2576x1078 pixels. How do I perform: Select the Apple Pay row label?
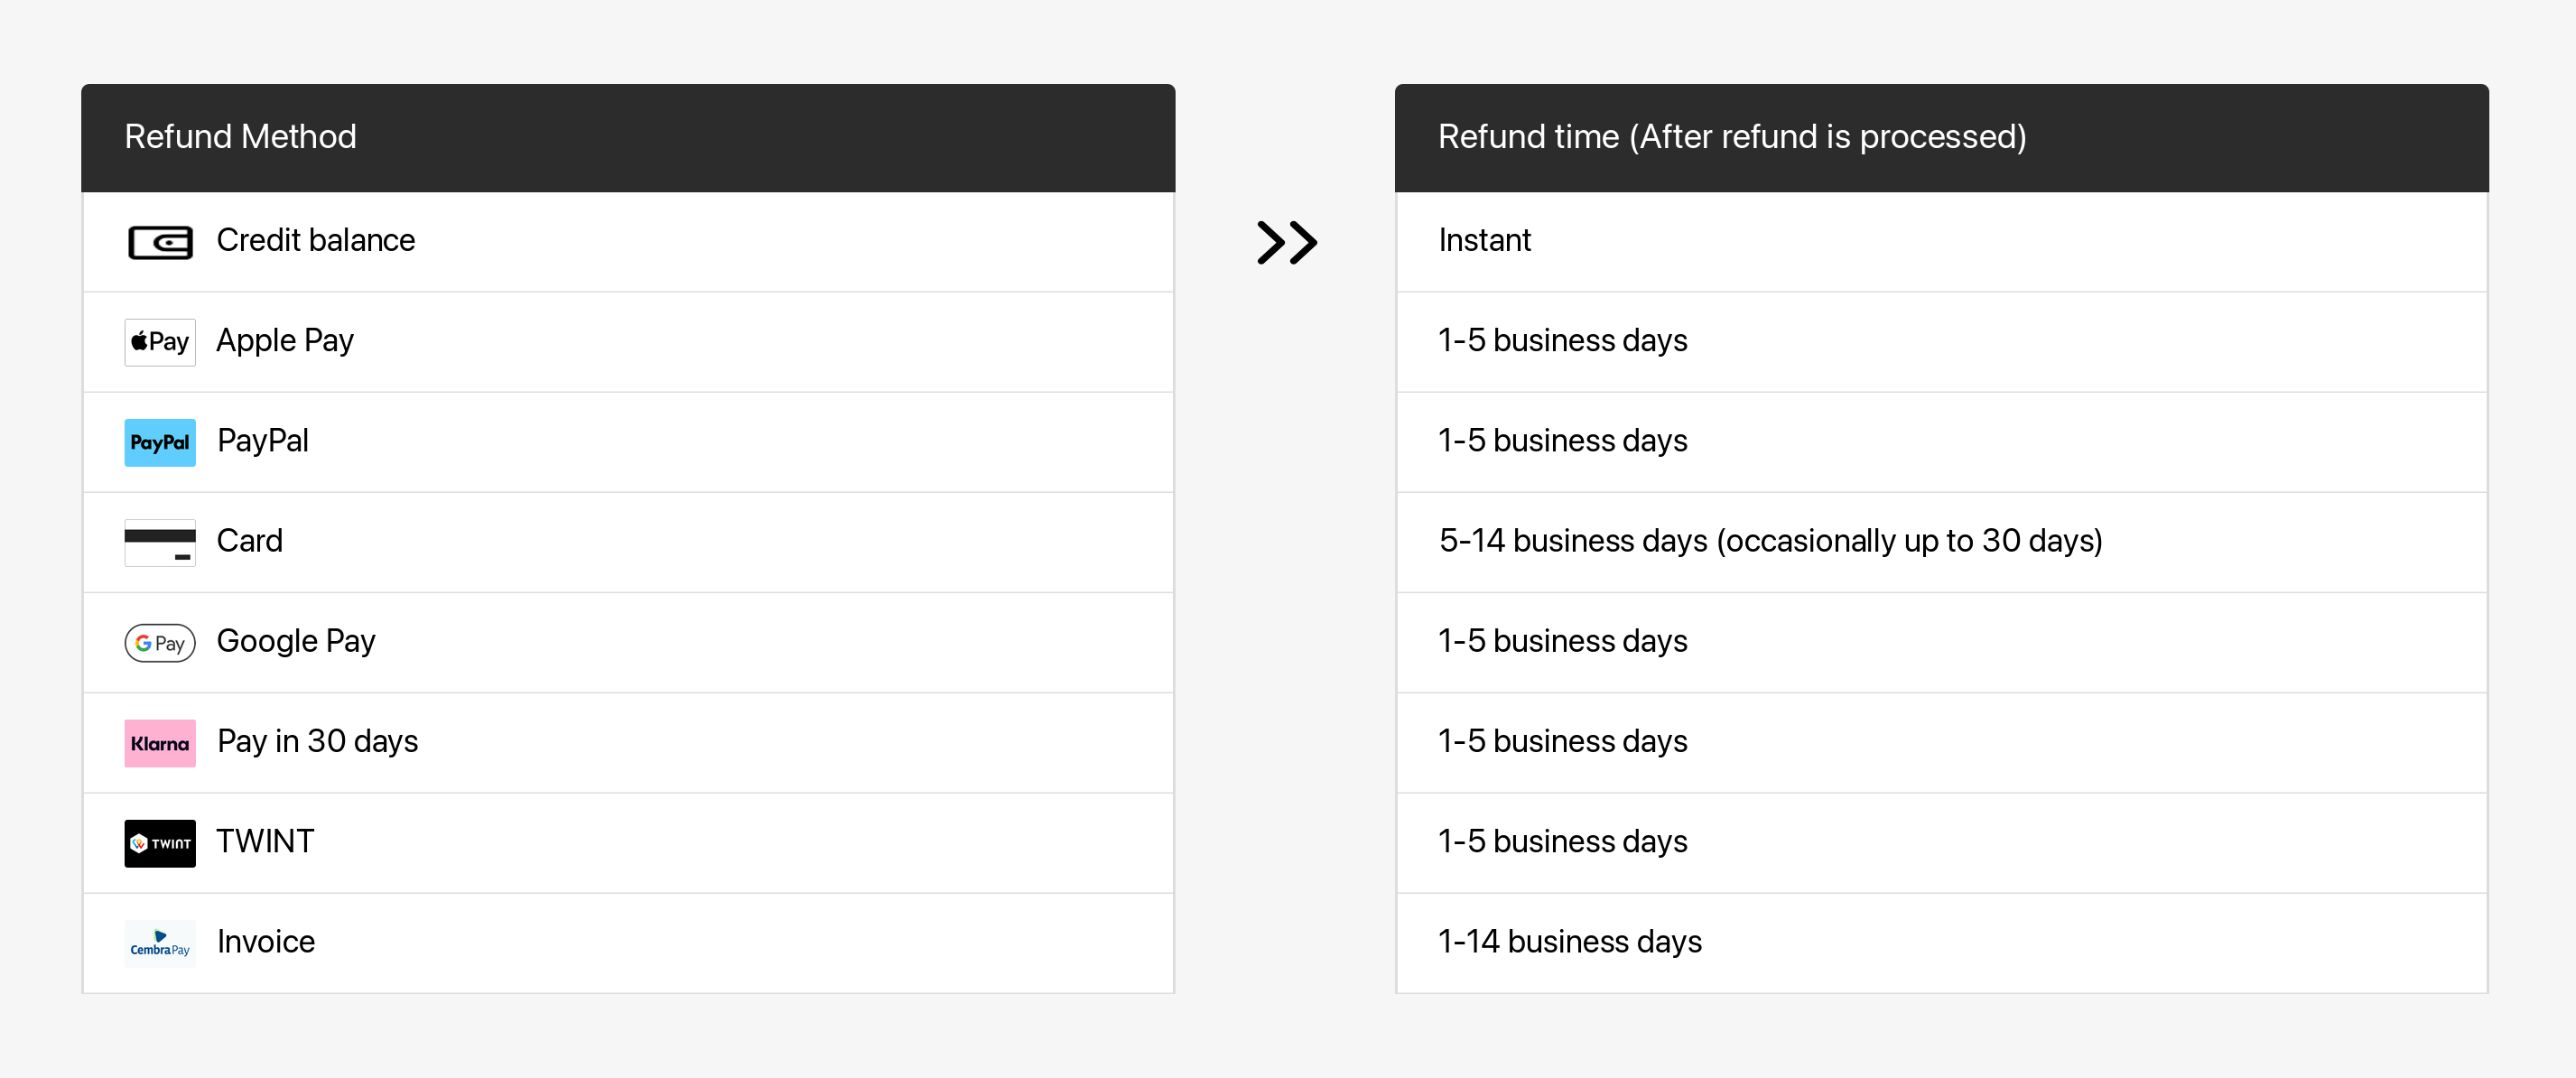(x=285, y=341)
